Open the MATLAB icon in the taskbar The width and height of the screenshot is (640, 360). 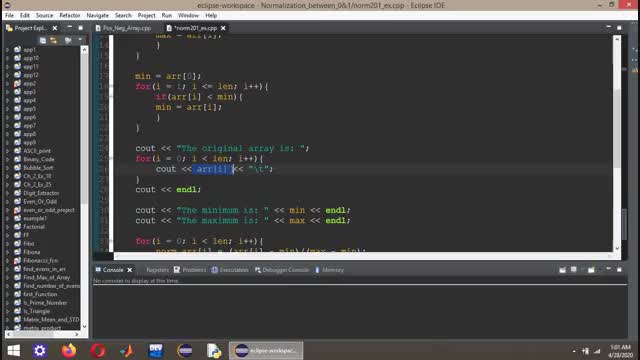(x=127, y=351)
